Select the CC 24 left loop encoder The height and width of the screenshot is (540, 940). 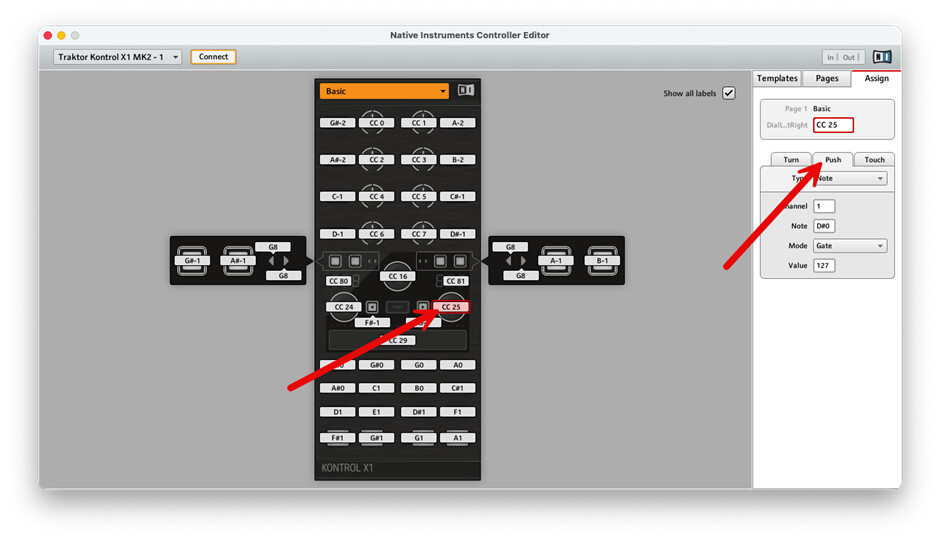tap(344, 307)
